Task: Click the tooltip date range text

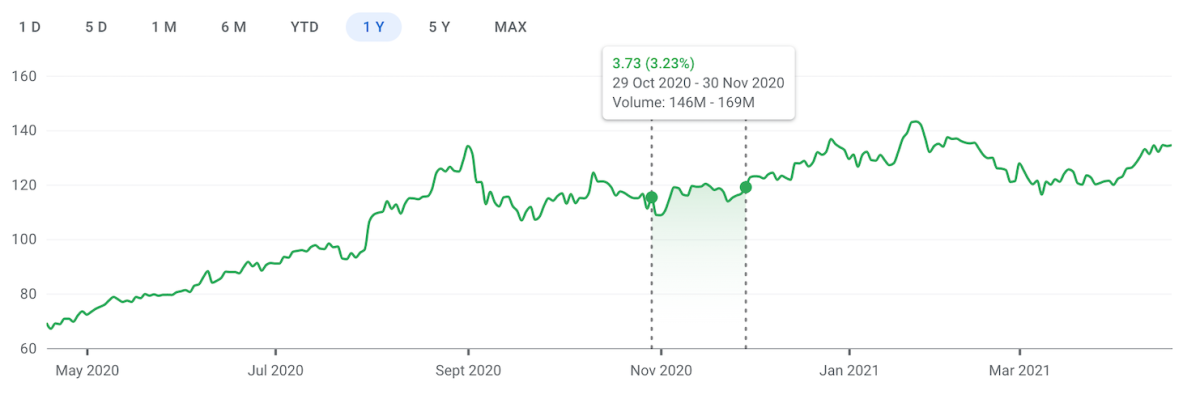Action: [x=698, y=83]
